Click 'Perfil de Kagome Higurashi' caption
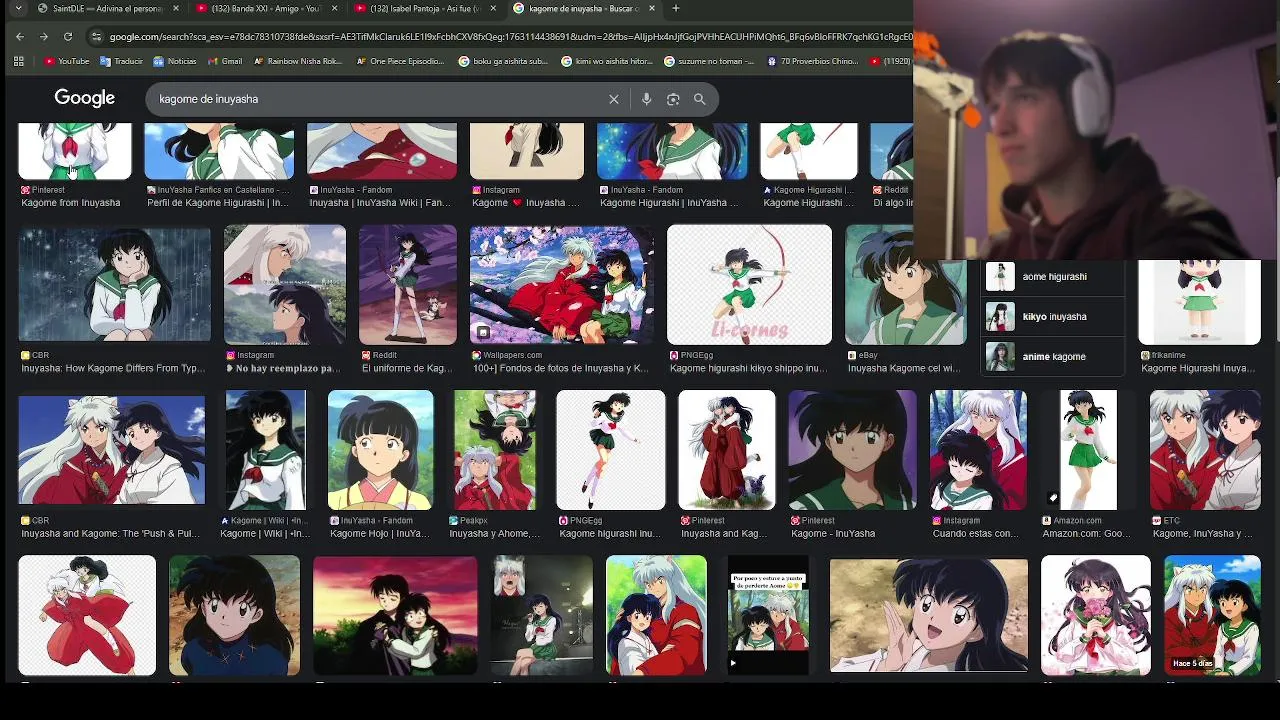 pyautogui.click(x=218, y=203)
